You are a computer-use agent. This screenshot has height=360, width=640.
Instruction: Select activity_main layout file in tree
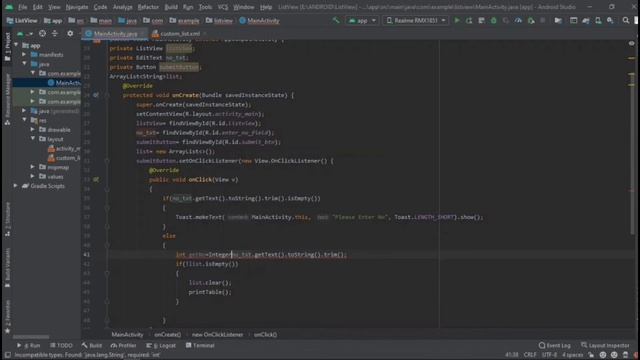pos(64,149)
